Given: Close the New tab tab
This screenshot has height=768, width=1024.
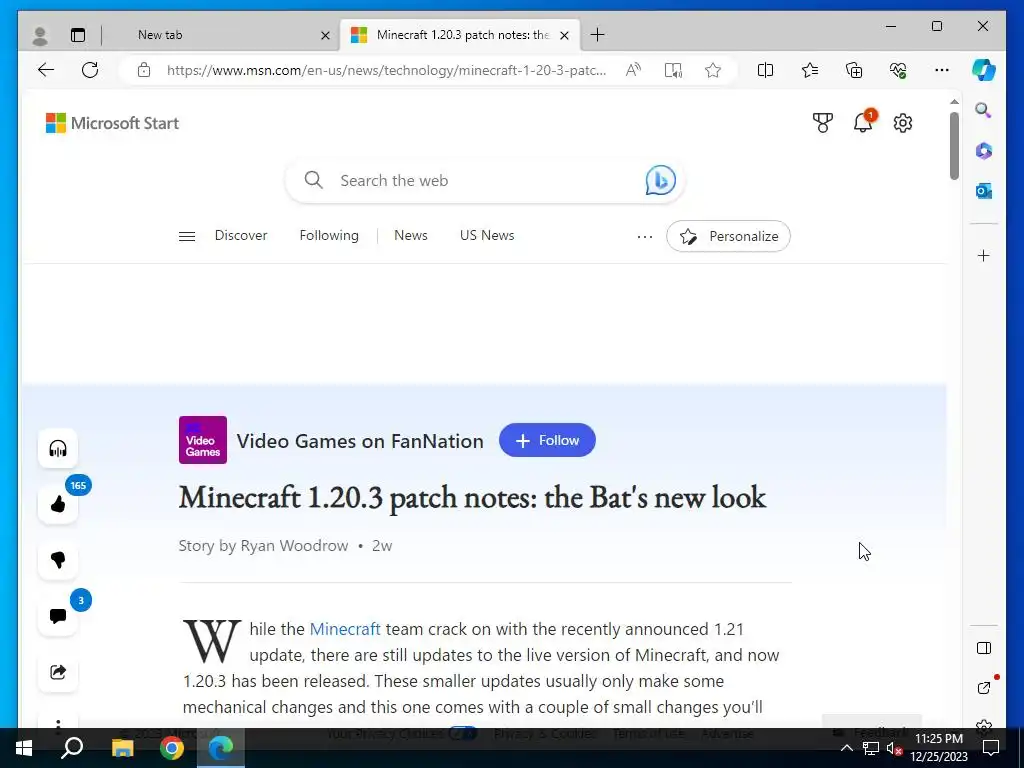Looking at the screenshot, I should click(x=325, y=35).
